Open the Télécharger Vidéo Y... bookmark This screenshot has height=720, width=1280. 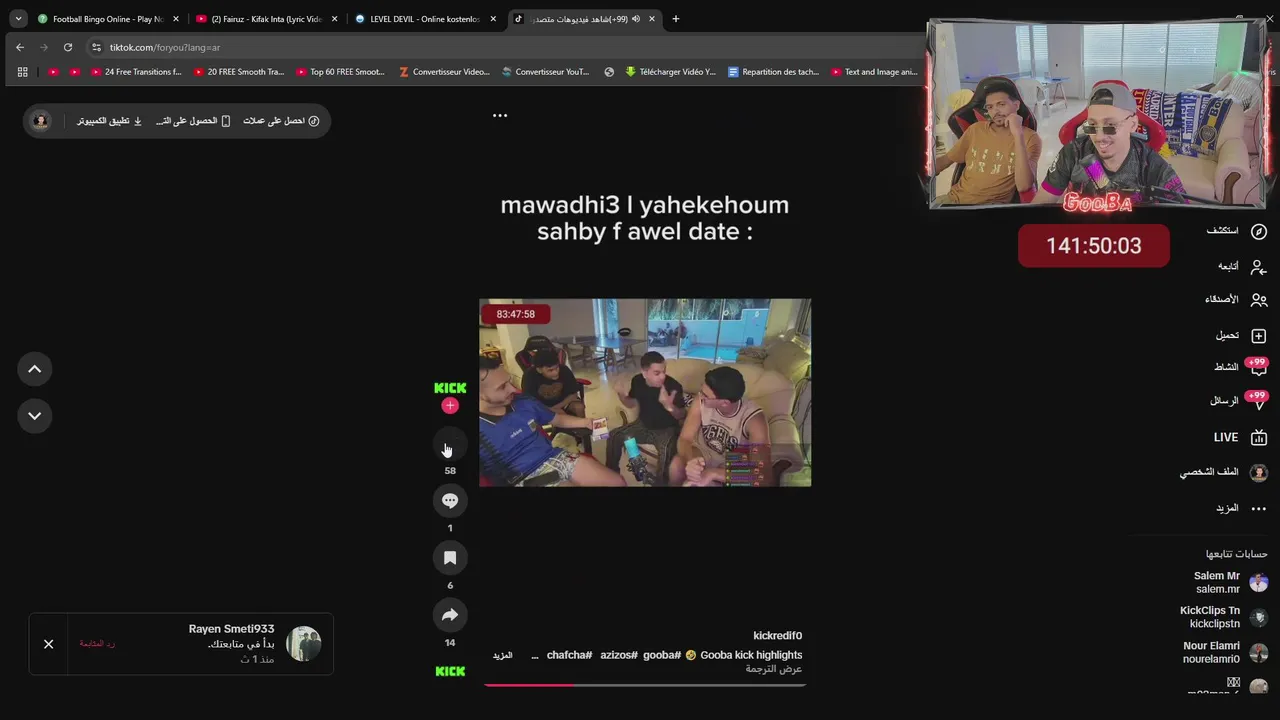(670, 72)
